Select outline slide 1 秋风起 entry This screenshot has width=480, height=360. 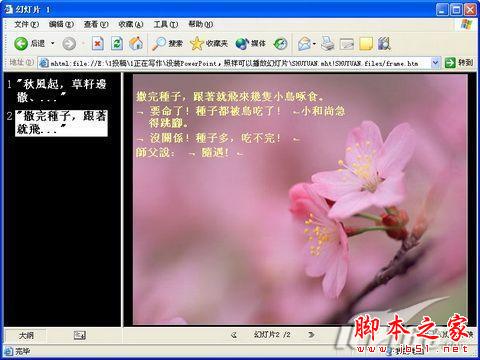point(61,90)
